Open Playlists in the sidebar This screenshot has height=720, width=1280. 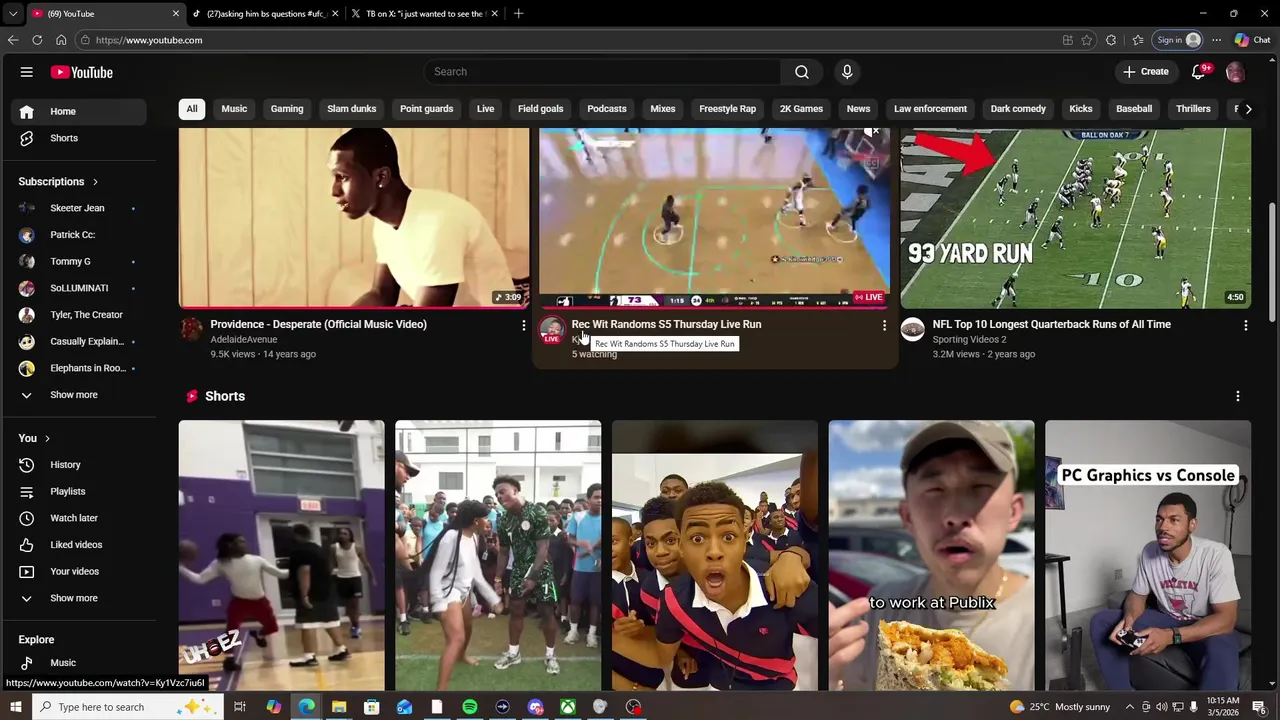[80, 491]
